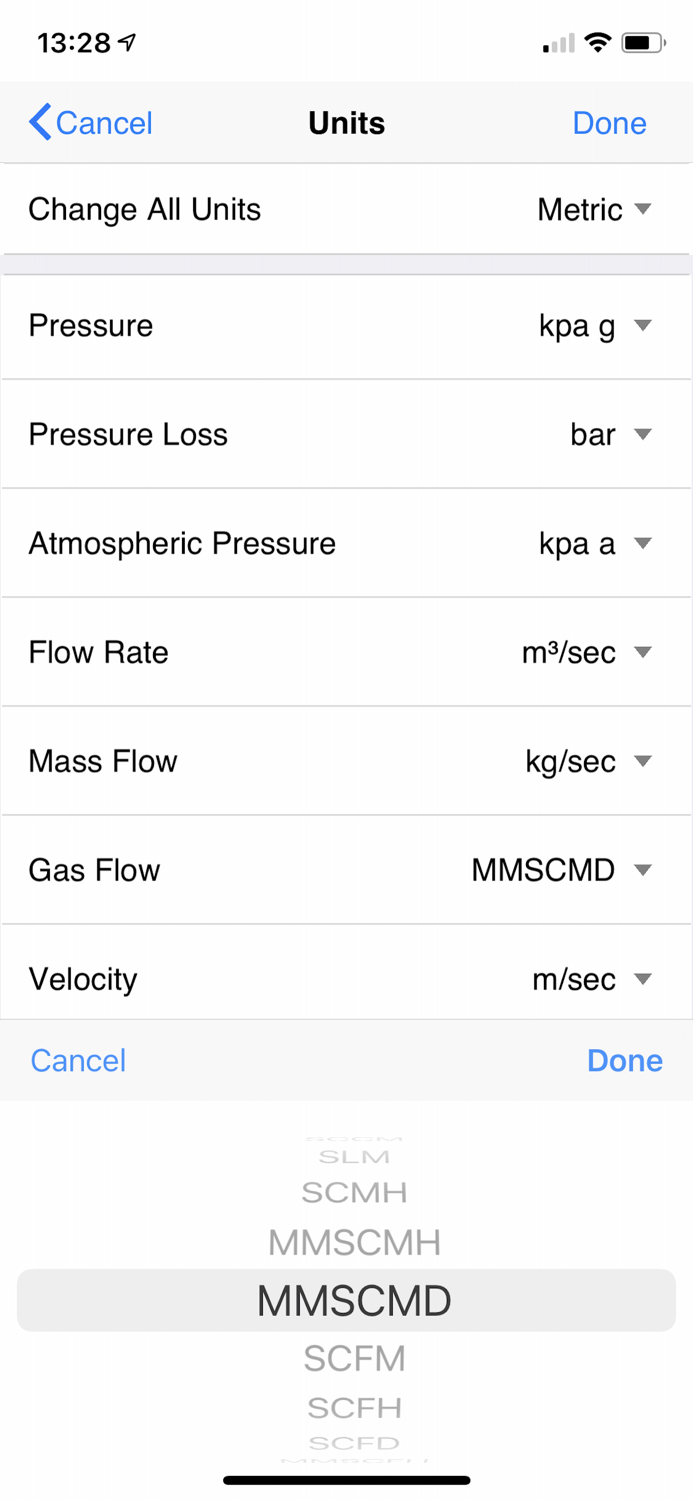Tap the Wi-Fi icon in the status bar
The image size is (693, 1500).
pos(597,42)
